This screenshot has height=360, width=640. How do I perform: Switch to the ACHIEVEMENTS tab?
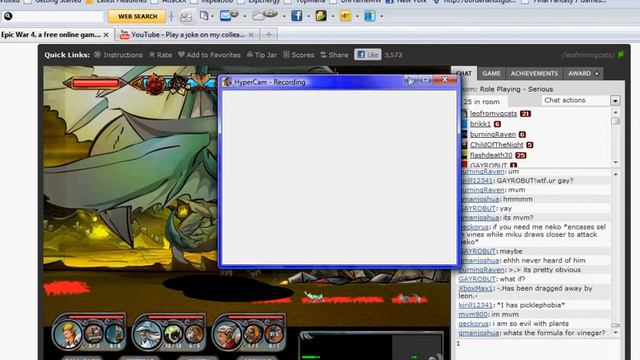coord(534,73)
